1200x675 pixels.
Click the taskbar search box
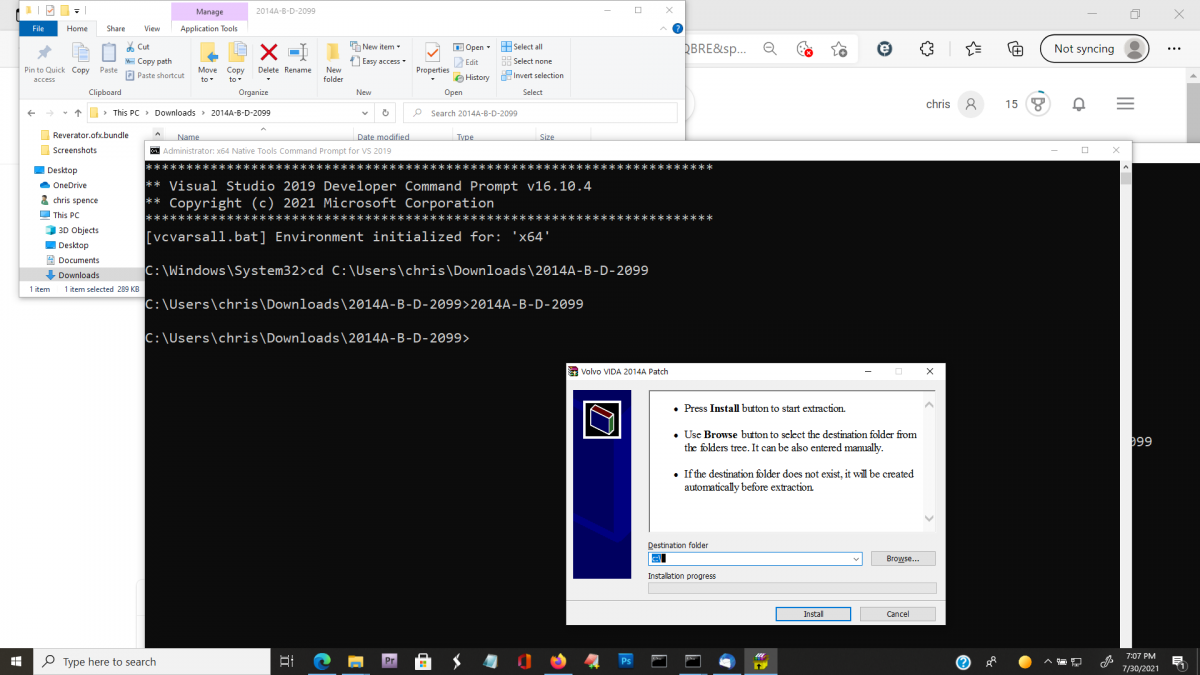(150, 661)
